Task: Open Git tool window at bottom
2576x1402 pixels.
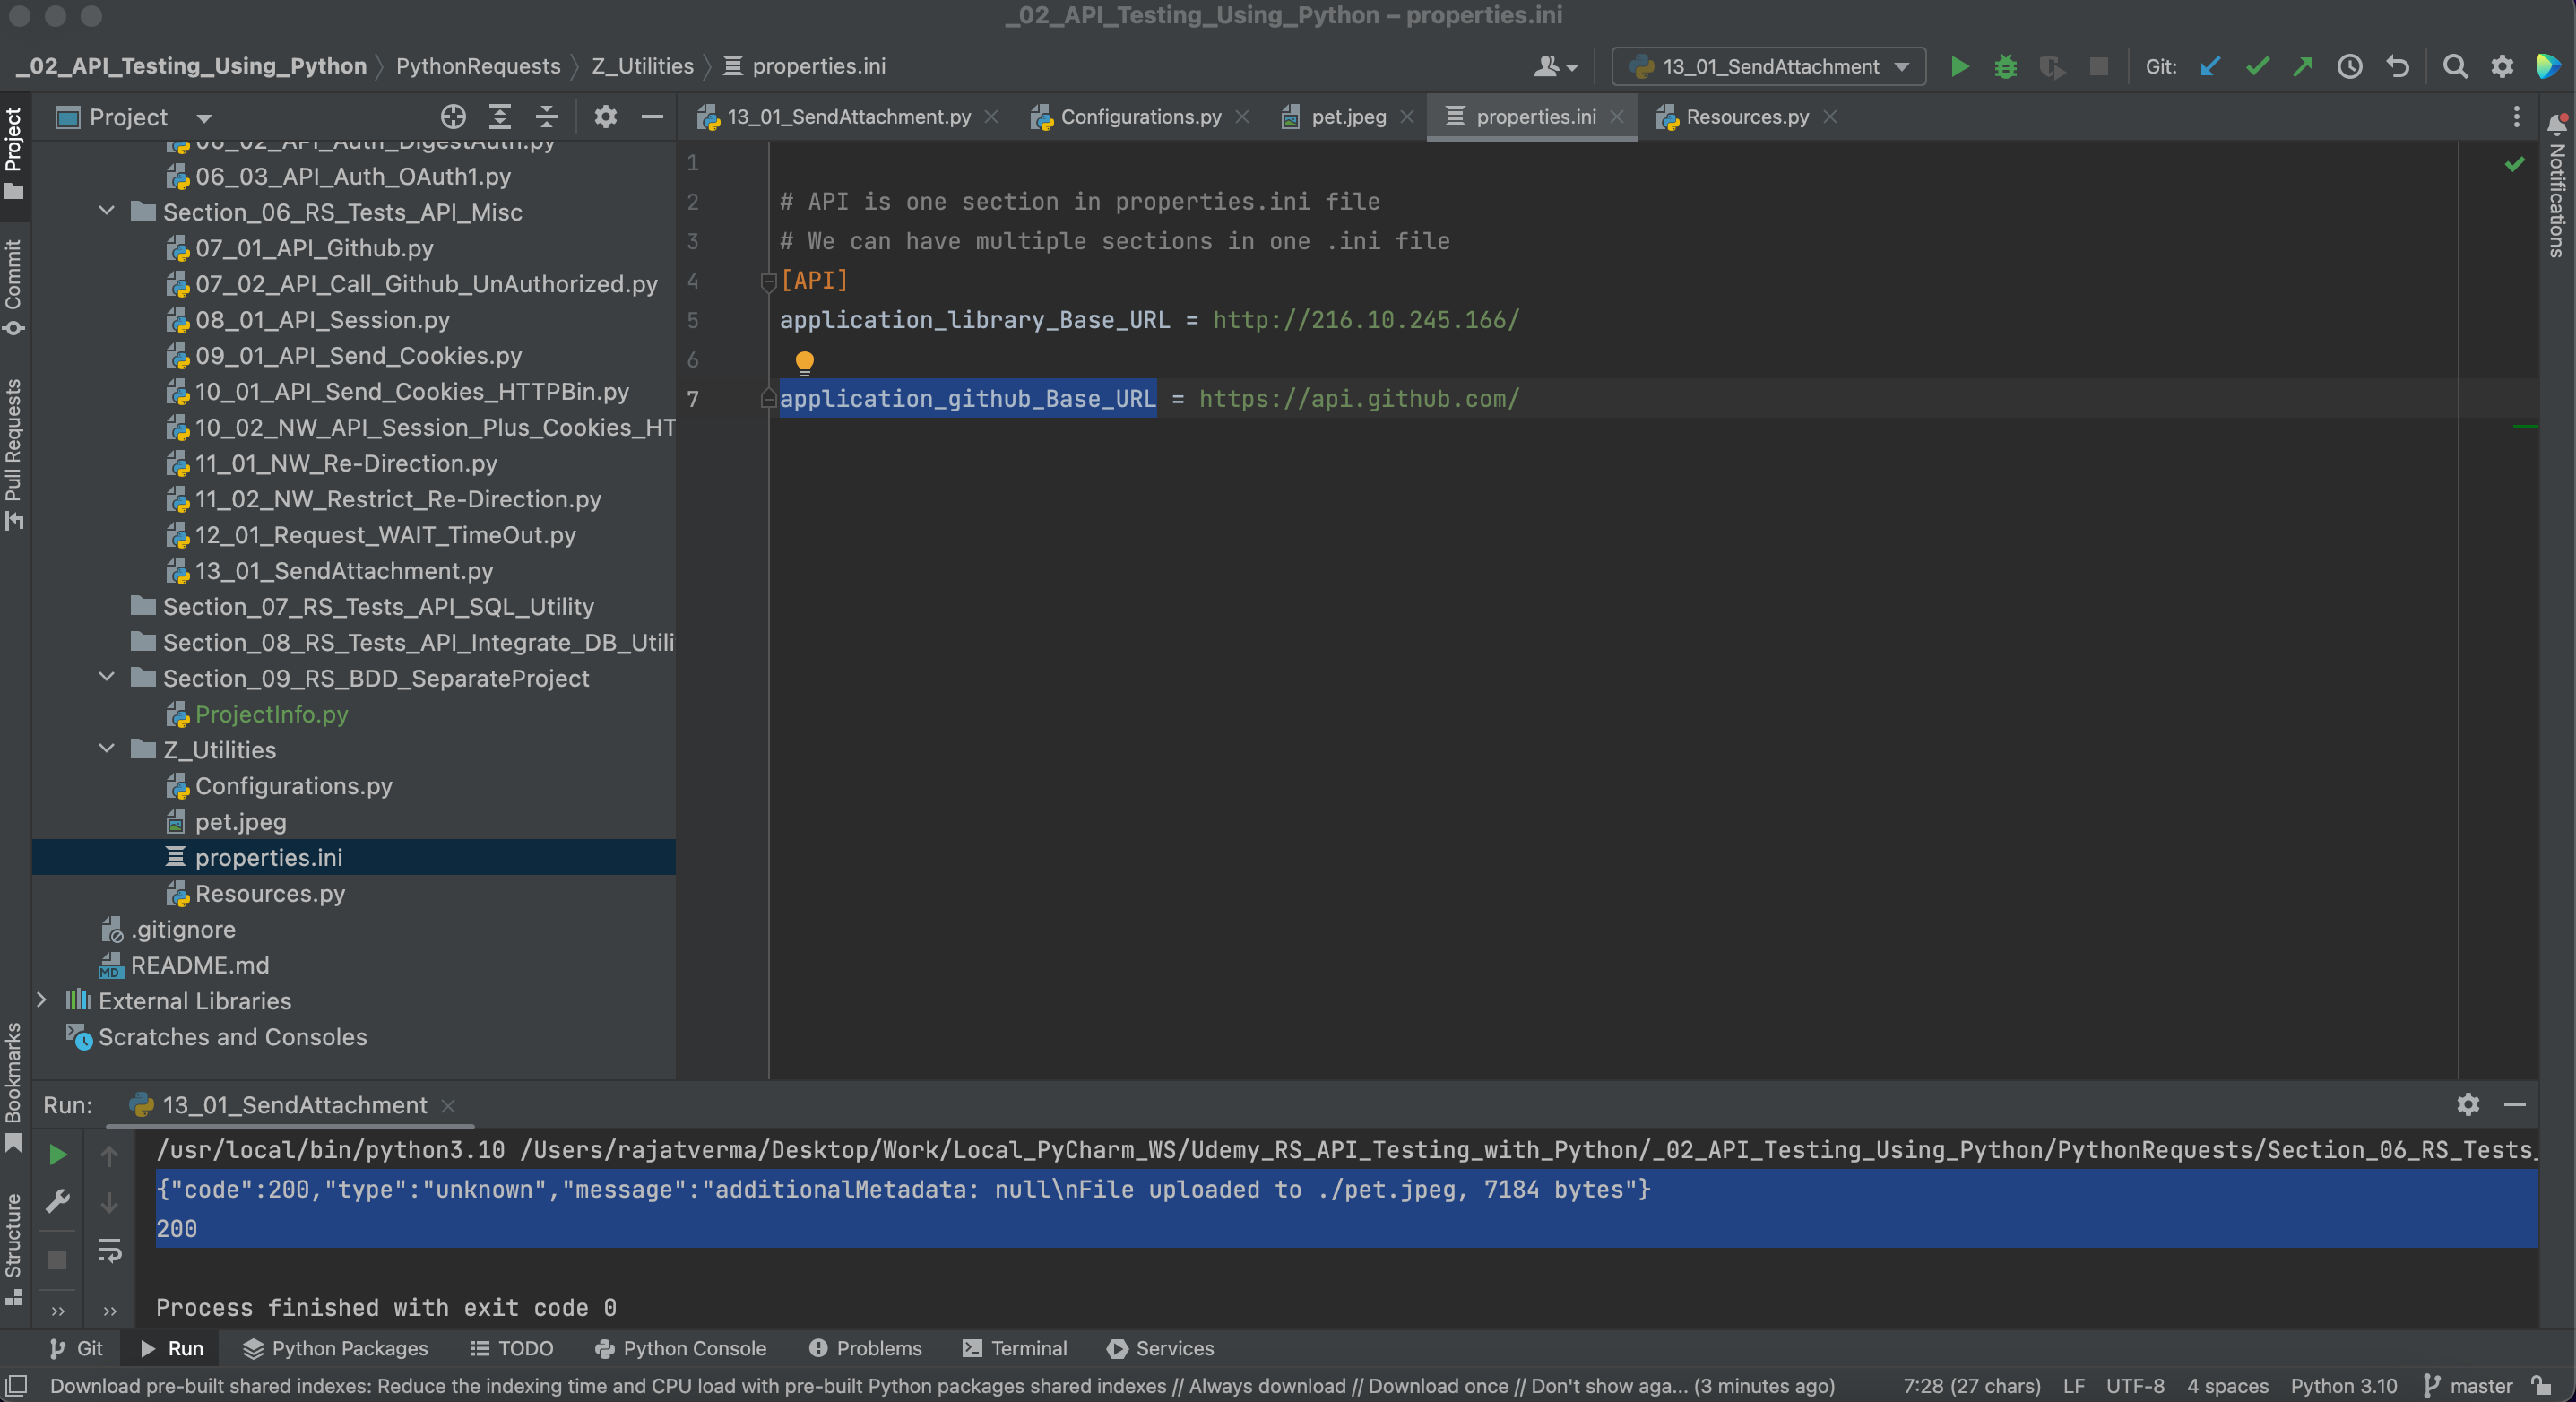Action: (x=76, y=1348)
